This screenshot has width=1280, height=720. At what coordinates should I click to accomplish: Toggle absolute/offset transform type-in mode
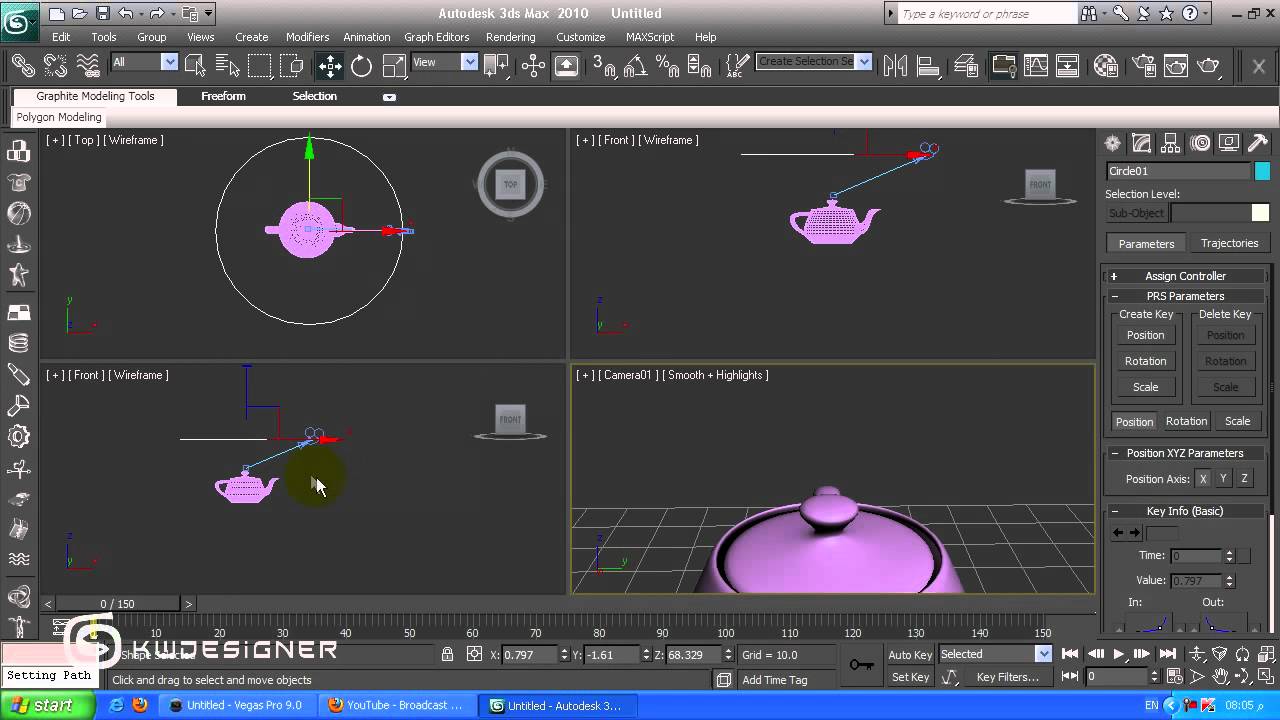[474, 655]
